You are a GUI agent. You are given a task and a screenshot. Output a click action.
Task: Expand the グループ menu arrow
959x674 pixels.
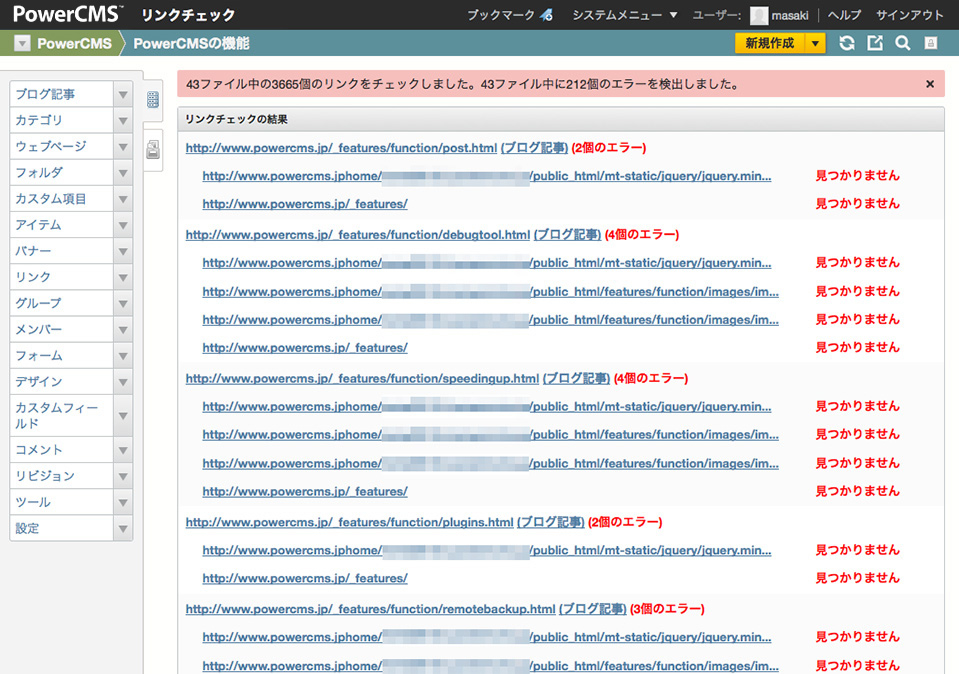(x=123, y=303)
